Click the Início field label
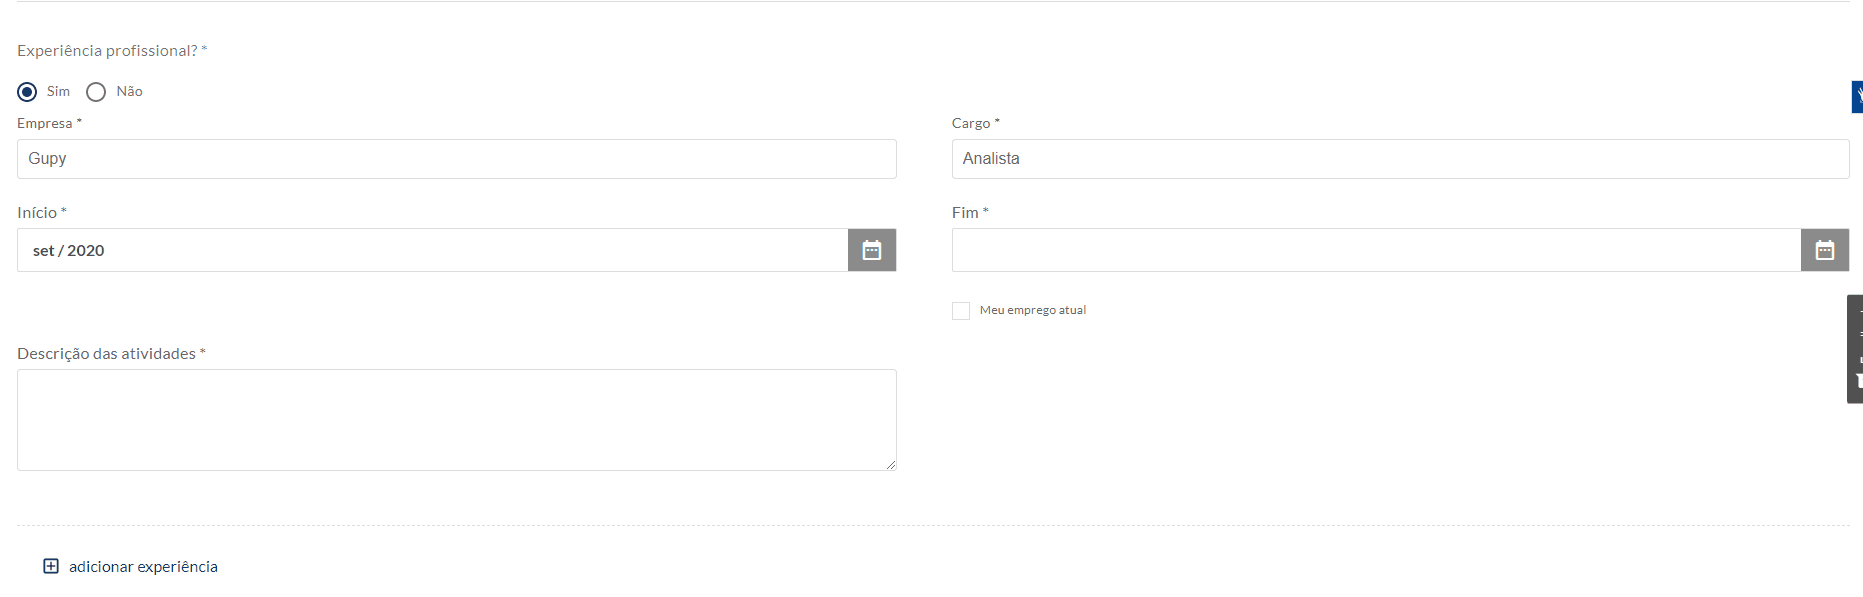 click(37, 213)
